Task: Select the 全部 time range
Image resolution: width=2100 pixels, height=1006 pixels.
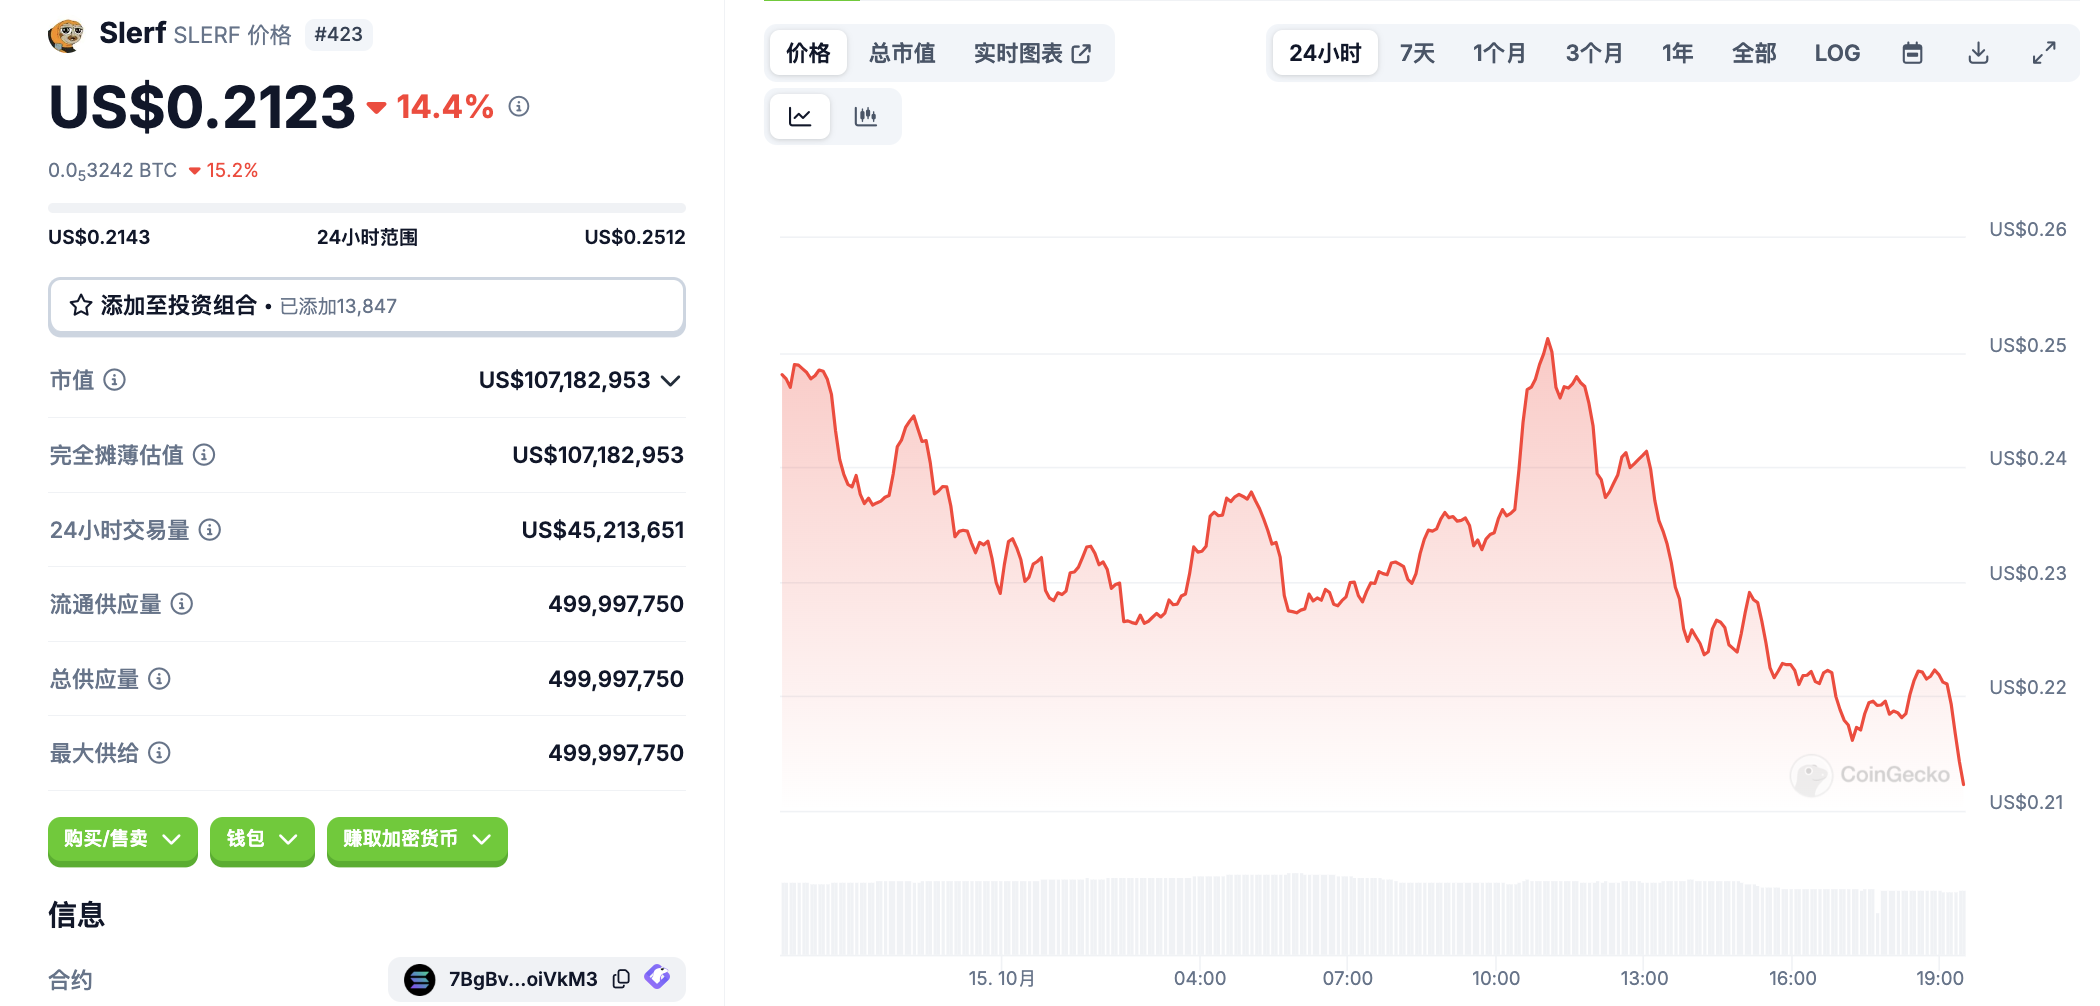Action: tap(1754, 53)
